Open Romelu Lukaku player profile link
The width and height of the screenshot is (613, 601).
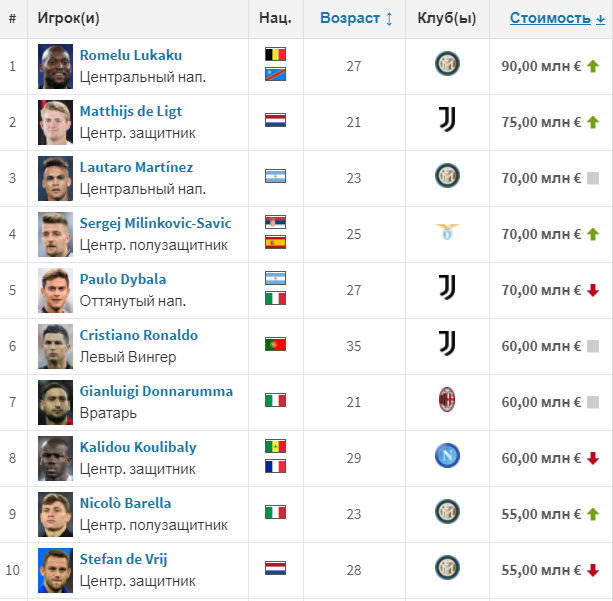pyautogui.click(x=130, y=55)
